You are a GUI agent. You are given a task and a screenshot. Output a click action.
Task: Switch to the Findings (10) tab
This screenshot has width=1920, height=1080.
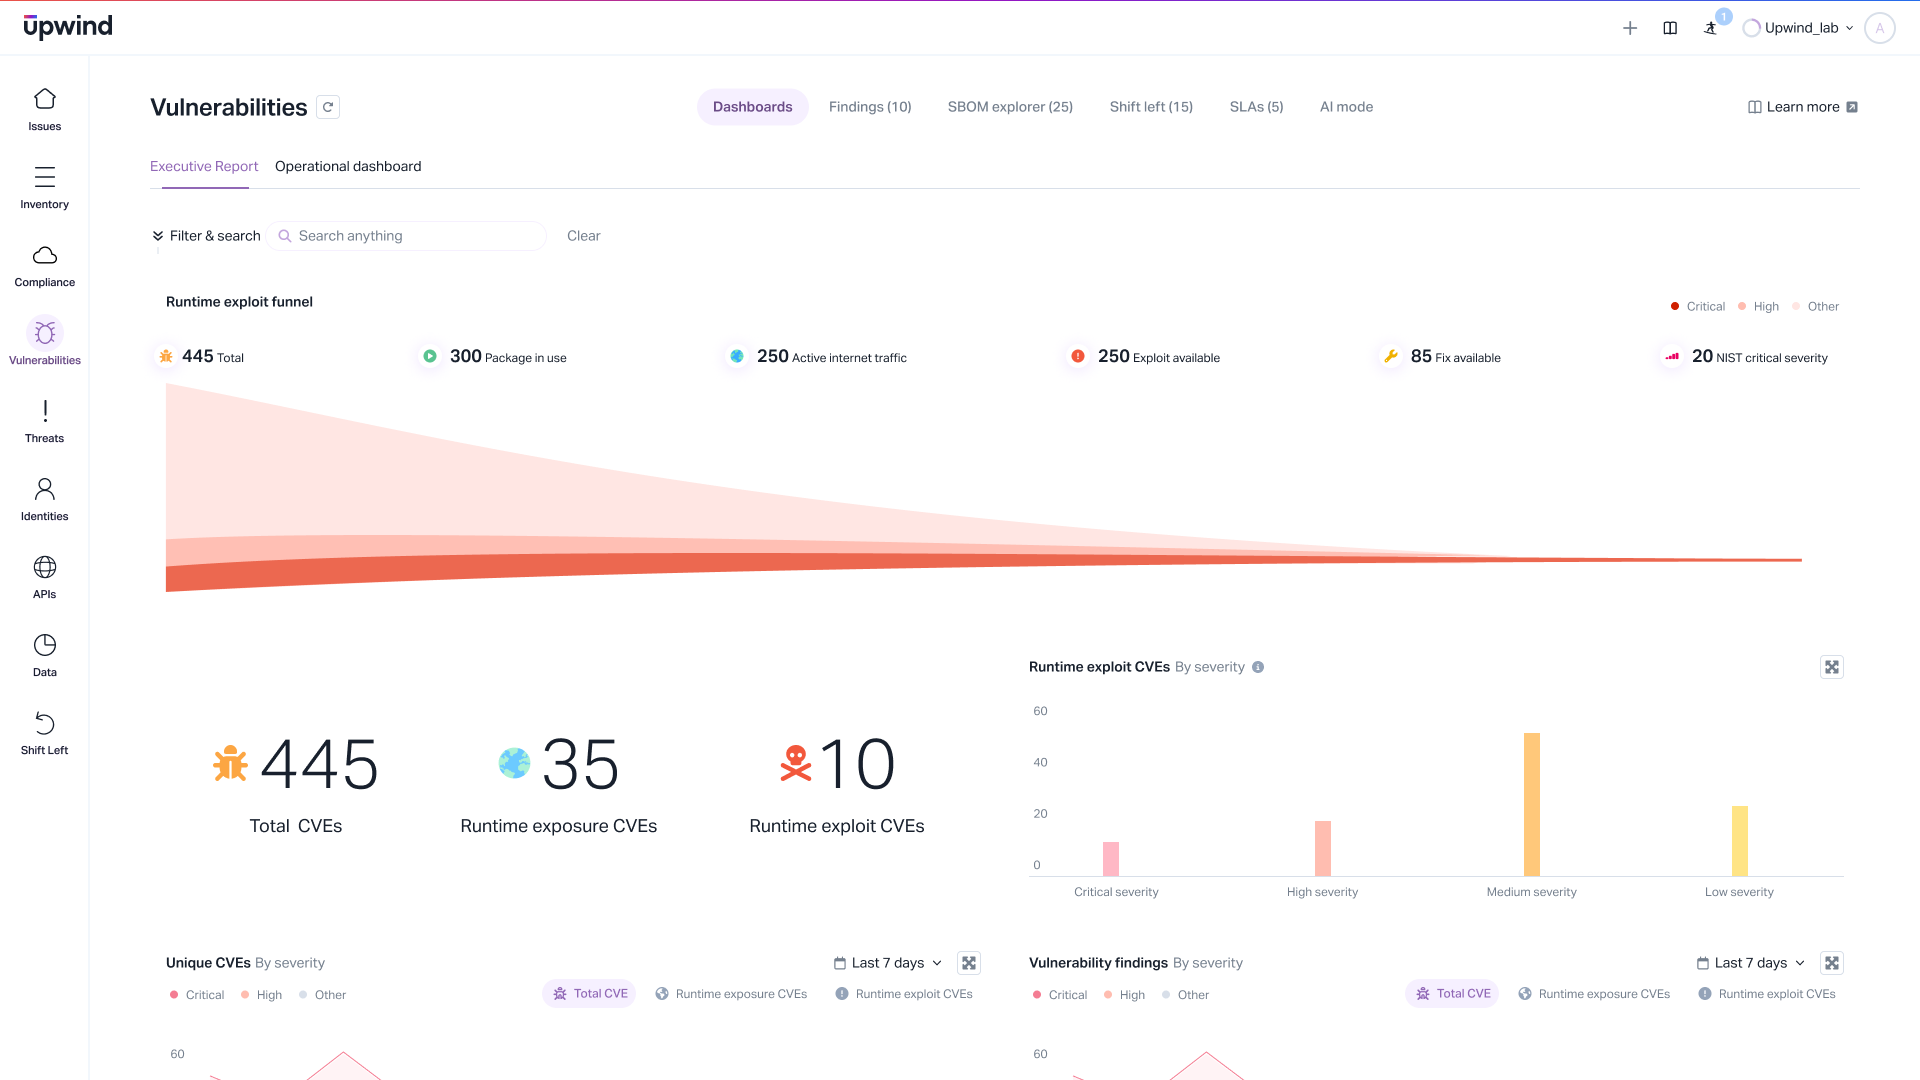pyautogui.click(x=870, y=107)
